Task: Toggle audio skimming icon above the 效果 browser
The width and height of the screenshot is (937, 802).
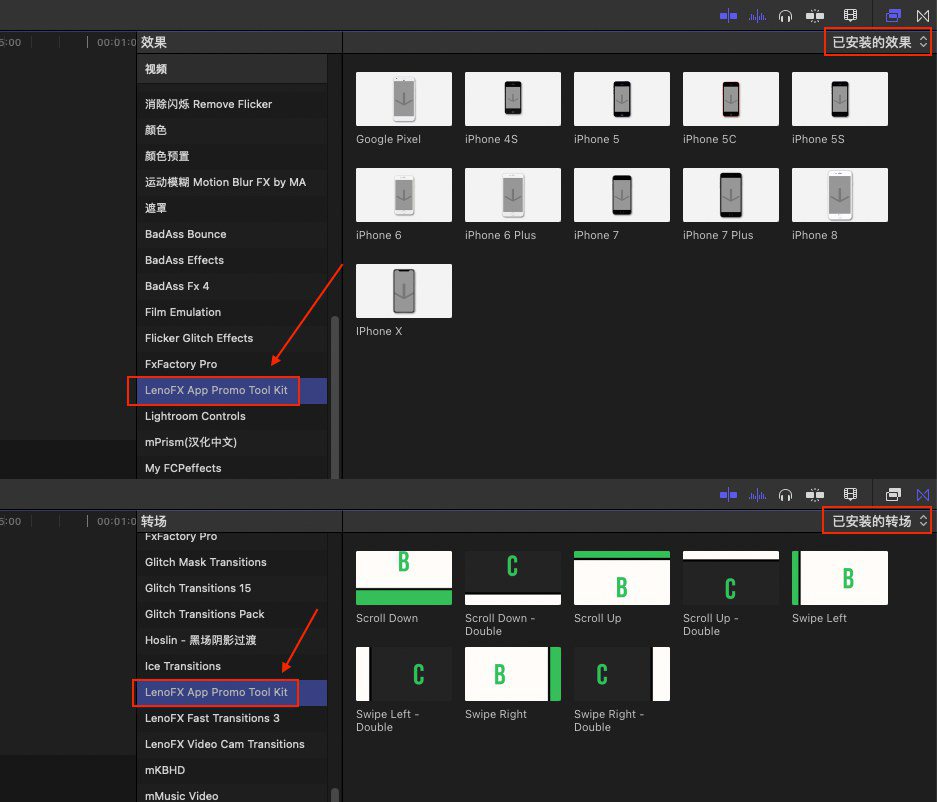Action: click(x=757, y=16)
